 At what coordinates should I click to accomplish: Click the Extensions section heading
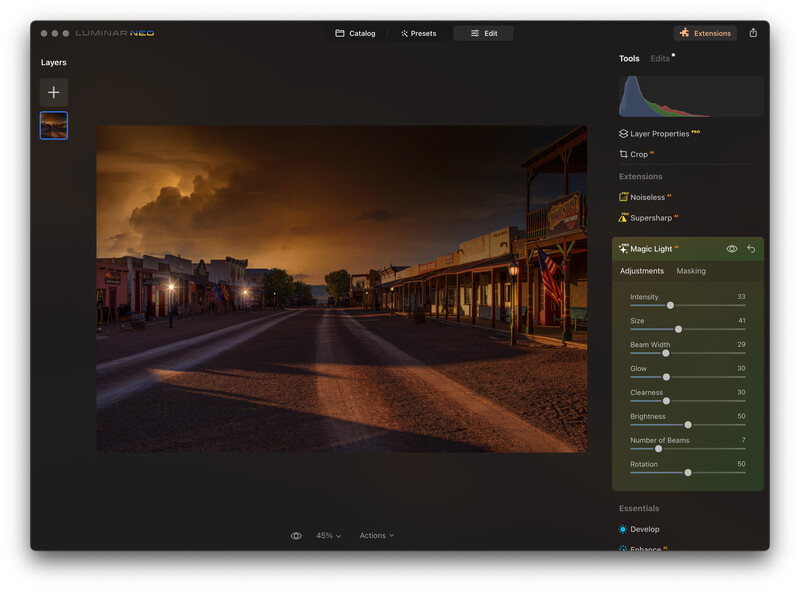pyautogui.click(x=640, y=177)
